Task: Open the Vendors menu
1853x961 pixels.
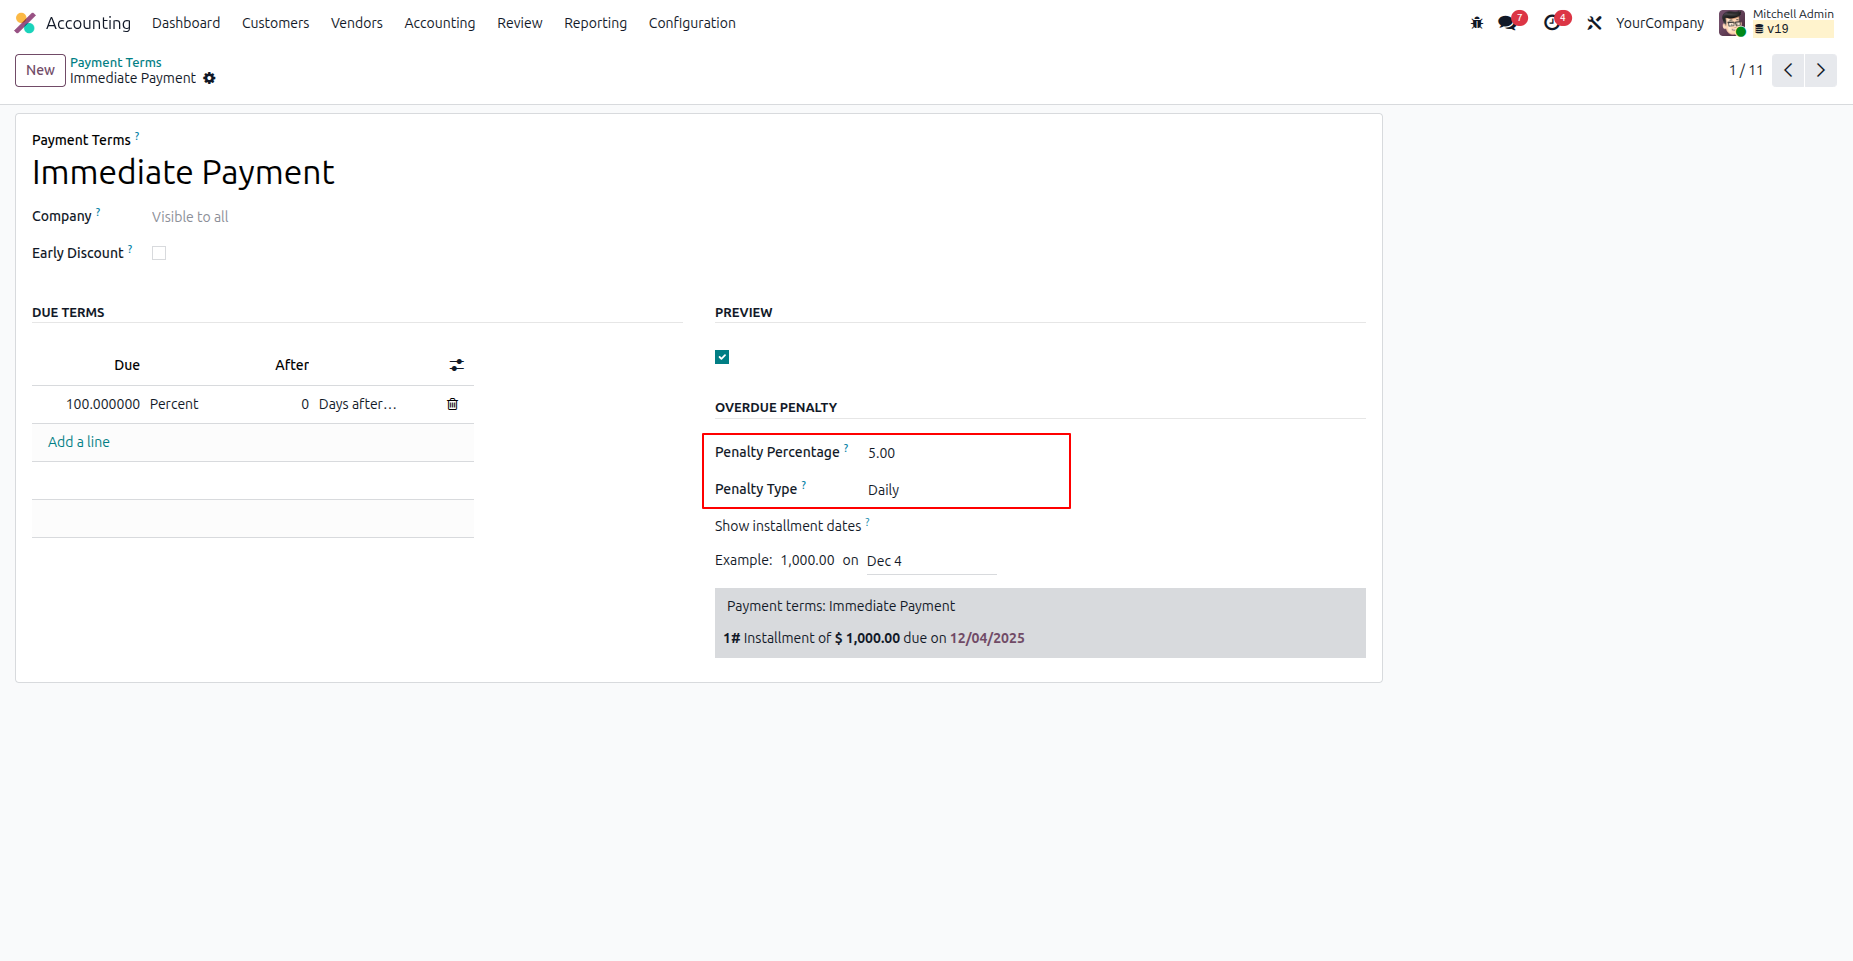Action: tap(357, 23)
